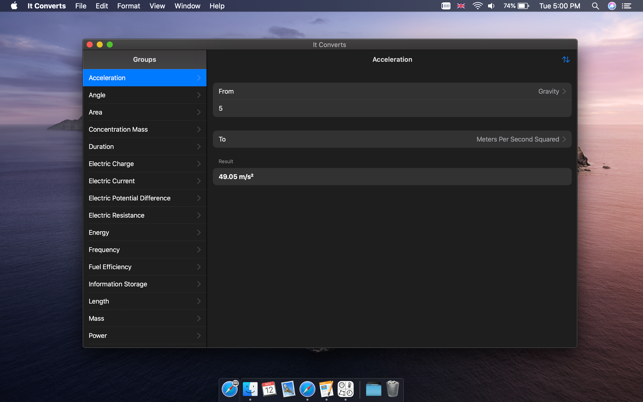Image resolution: width=643 pixels, height=402 pixels.
Task: Open the From unit Gravity selector
Action: pyautogui.click(x=550, y=91)
